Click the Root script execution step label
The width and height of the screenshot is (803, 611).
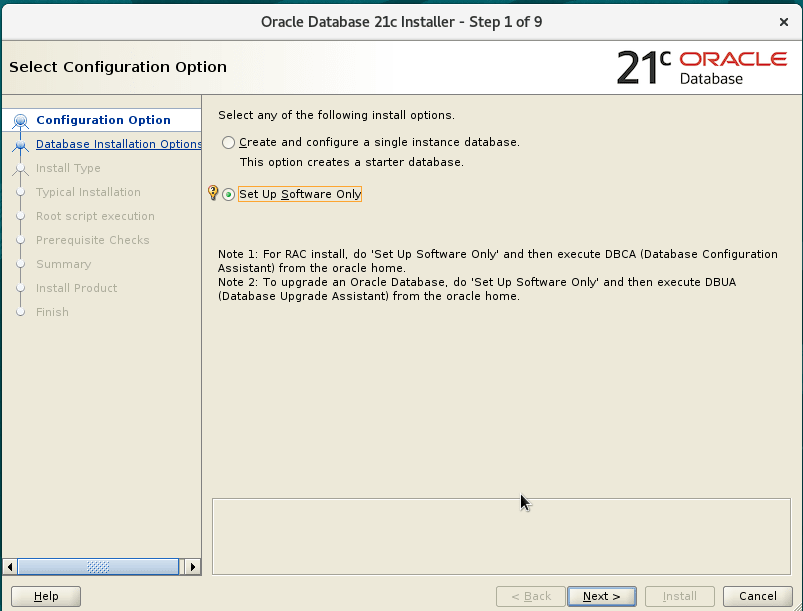coord(95,216)
